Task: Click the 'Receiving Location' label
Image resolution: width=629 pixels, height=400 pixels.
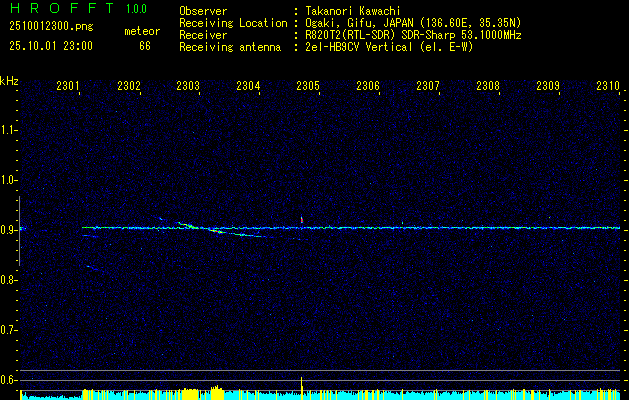Action: click(233, 23)
